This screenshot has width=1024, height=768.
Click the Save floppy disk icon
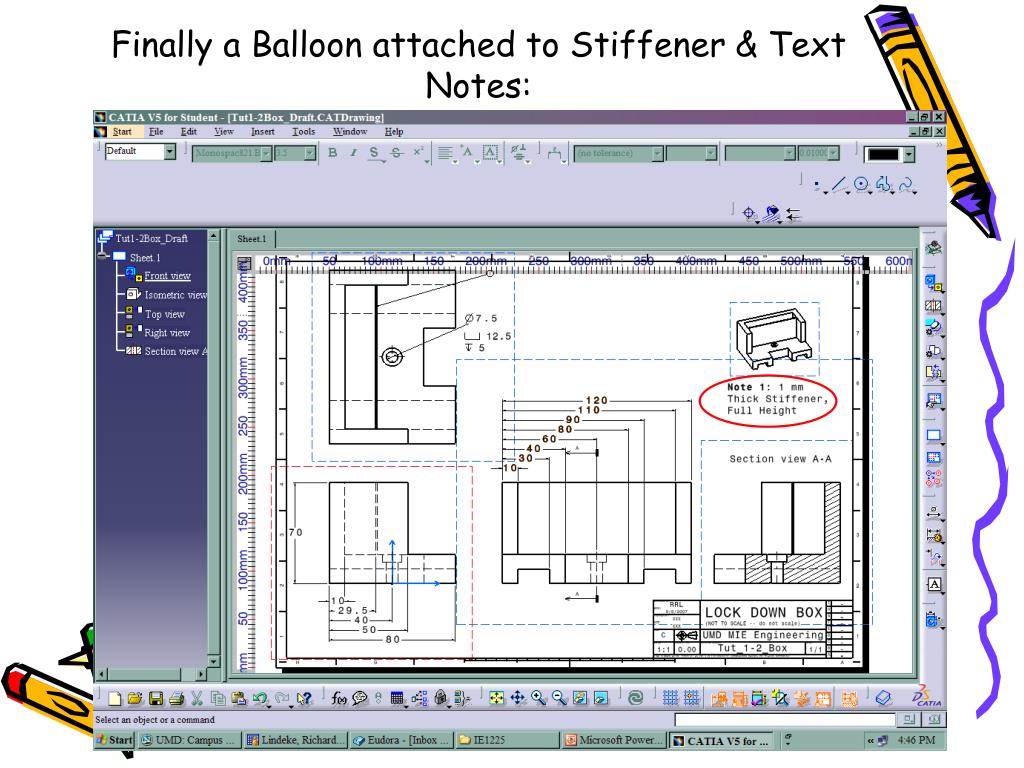(156, 698)
